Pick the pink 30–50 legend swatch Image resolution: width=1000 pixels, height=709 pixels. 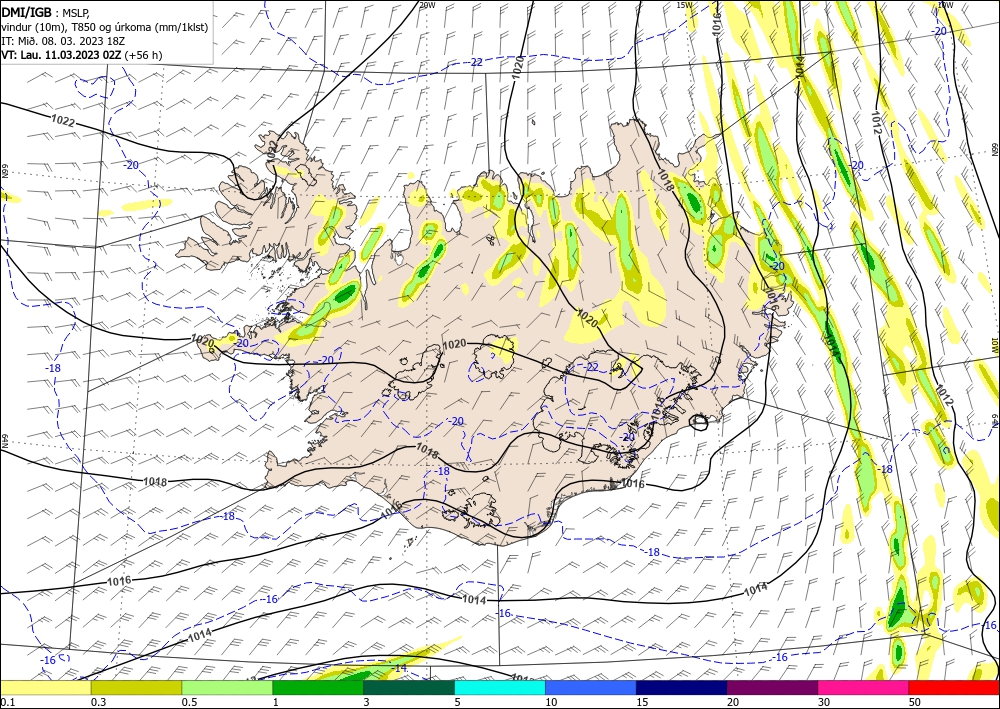click(864, 687)
